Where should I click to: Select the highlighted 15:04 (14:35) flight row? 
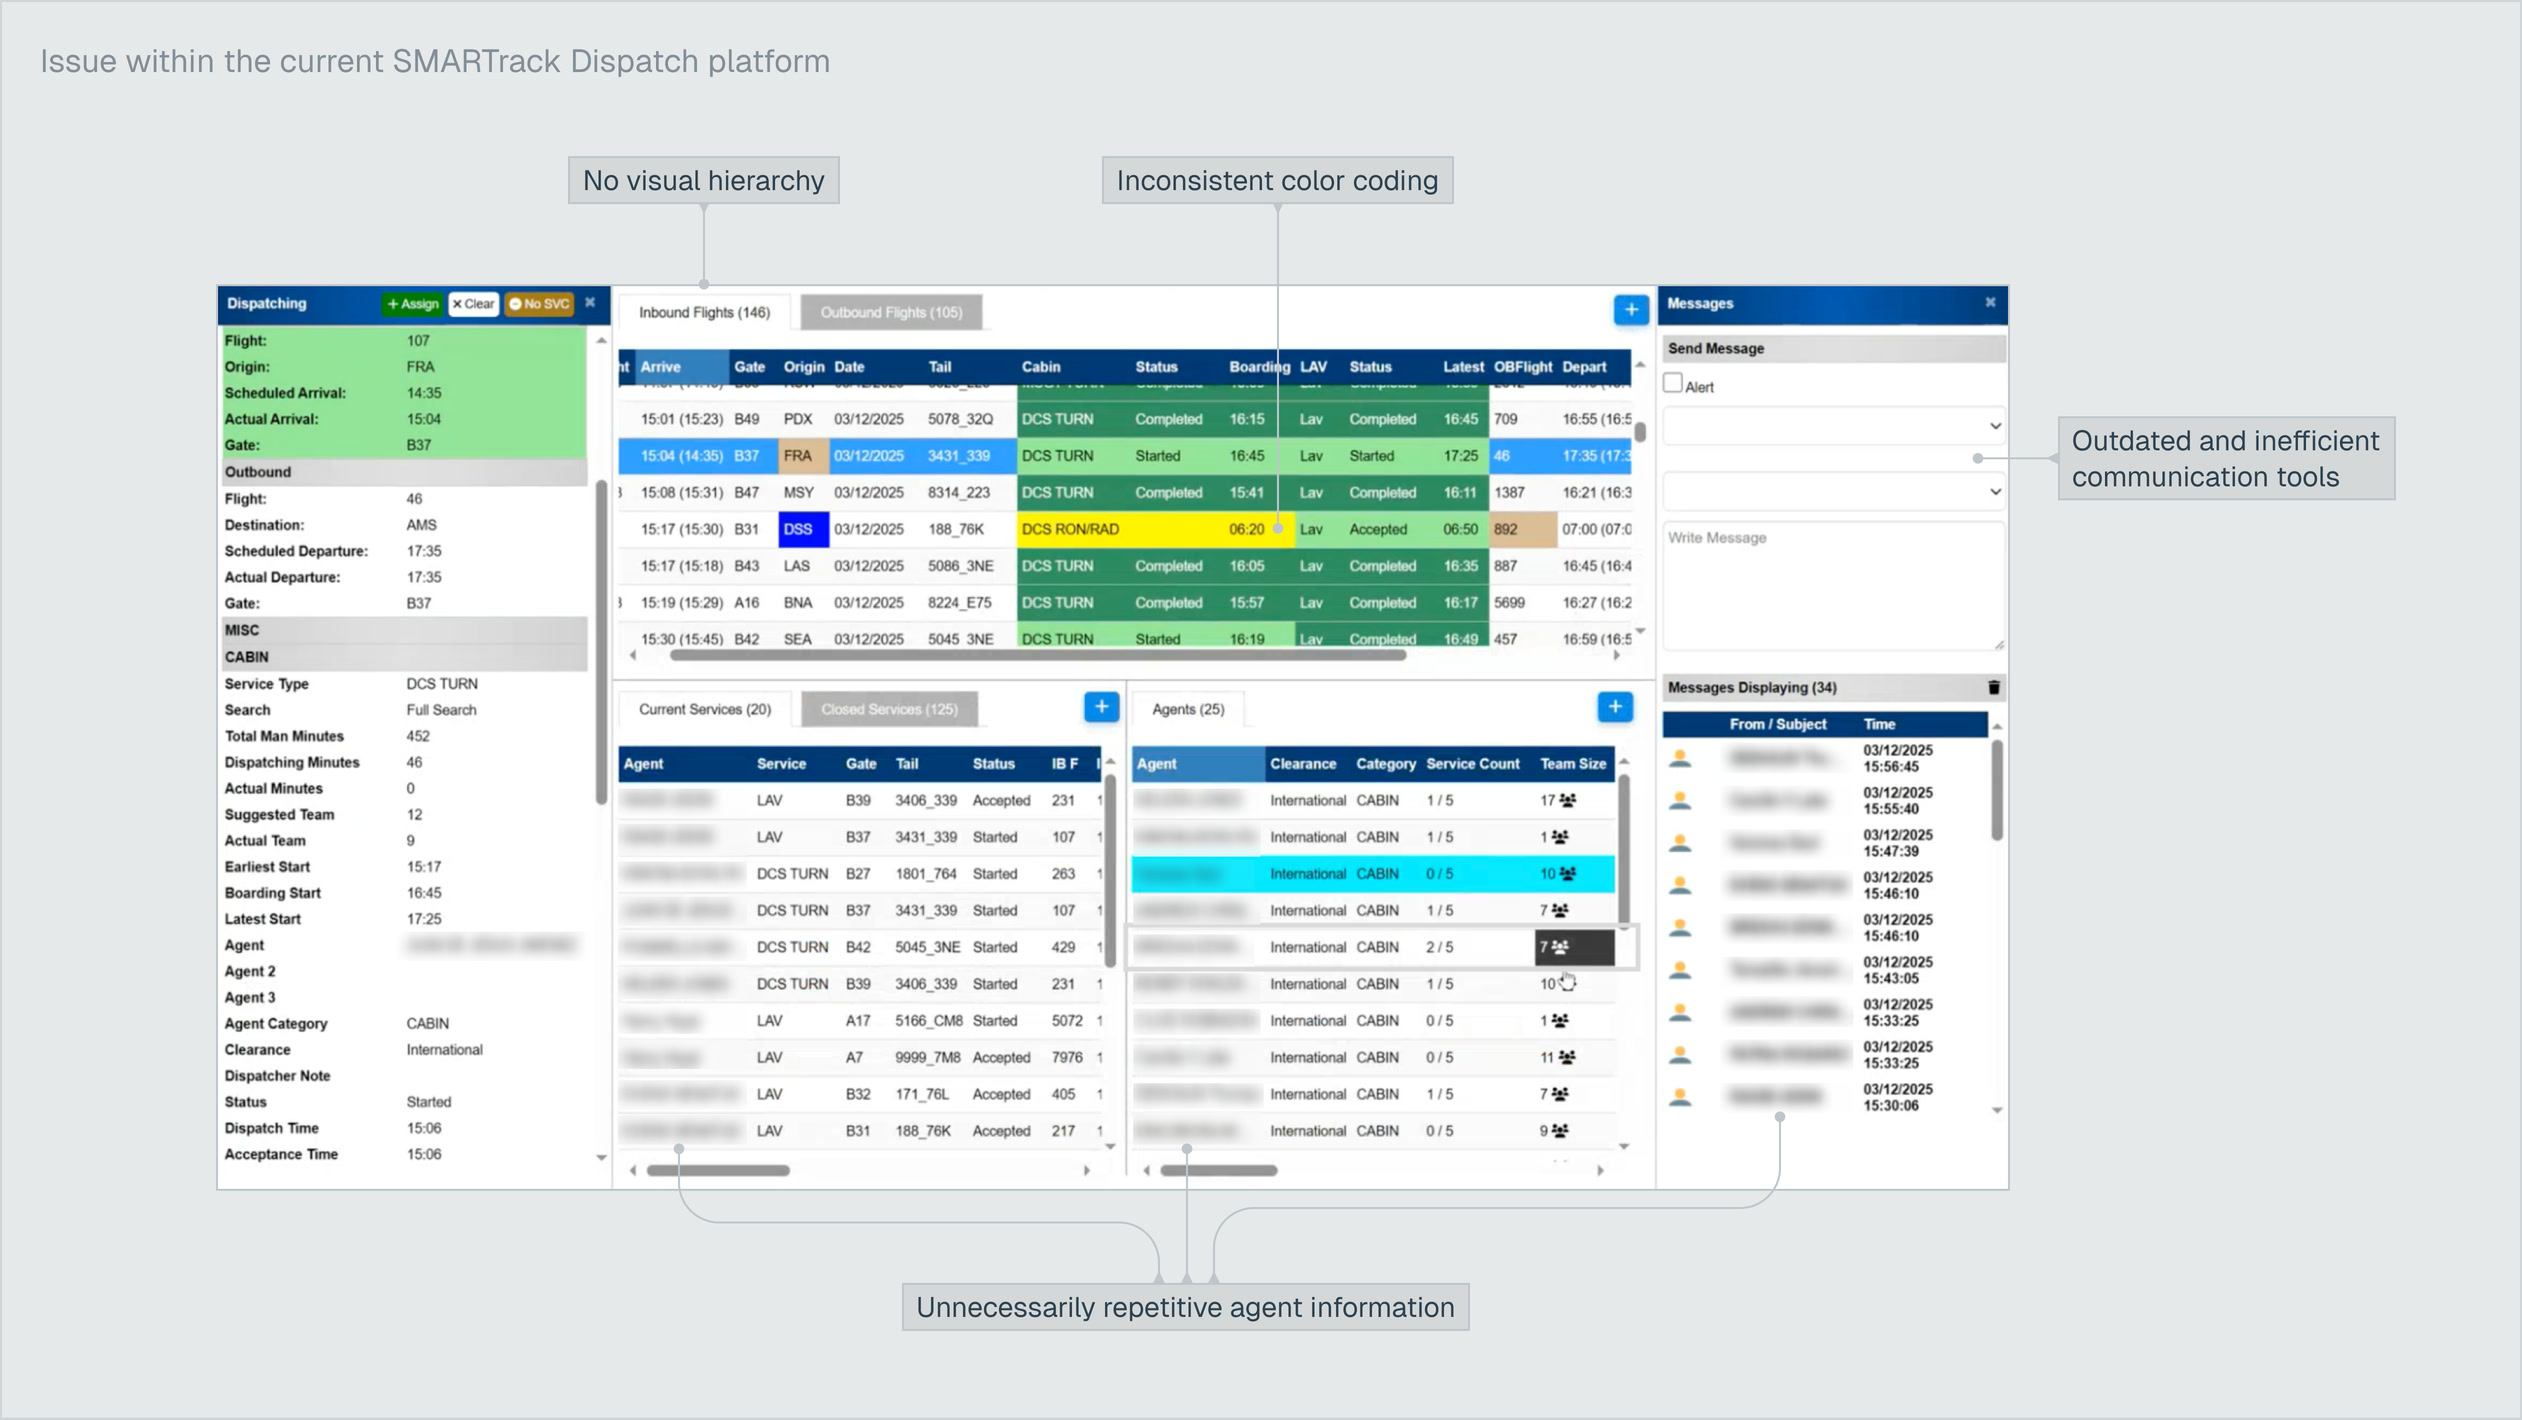point(1124,456)
